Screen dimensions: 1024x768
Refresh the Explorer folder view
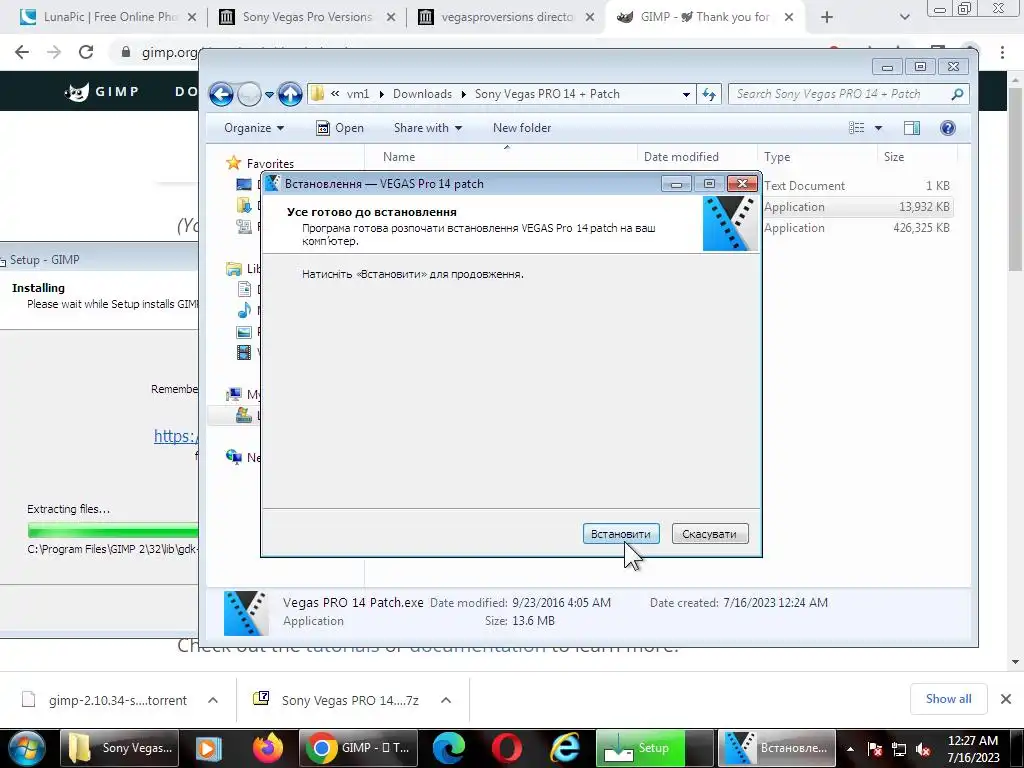tap(709, 95)
